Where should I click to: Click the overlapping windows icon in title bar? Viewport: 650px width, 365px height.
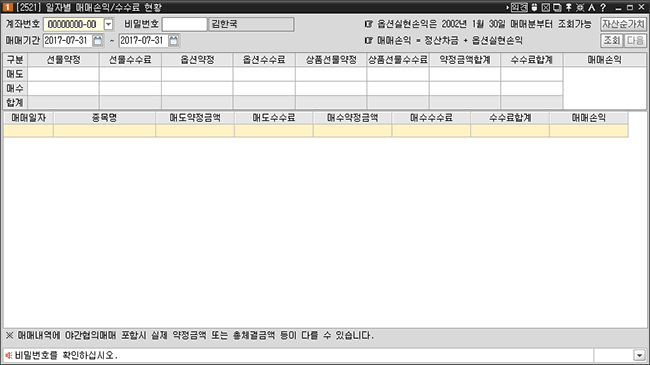(558, 7)
